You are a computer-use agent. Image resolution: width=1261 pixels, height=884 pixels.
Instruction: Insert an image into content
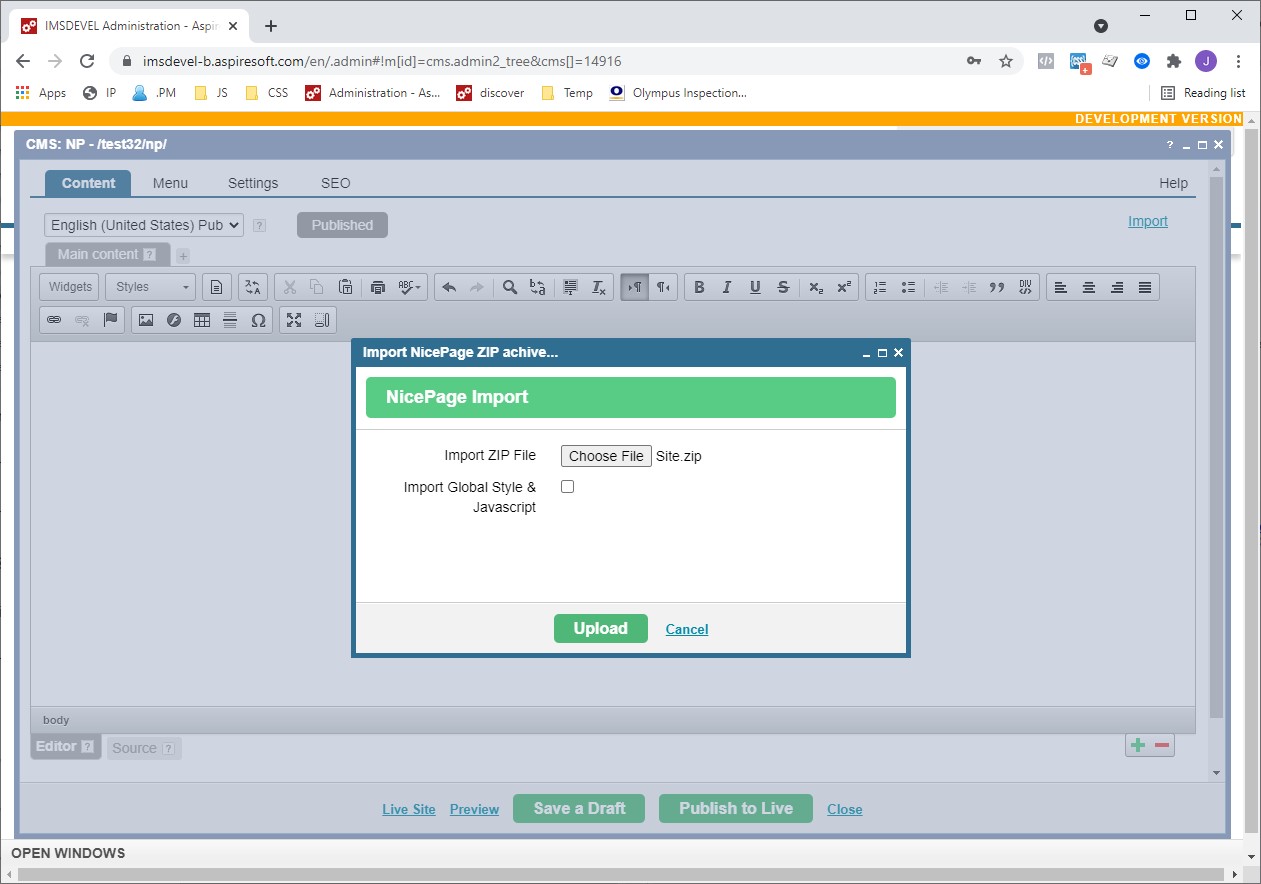point(146,320)
